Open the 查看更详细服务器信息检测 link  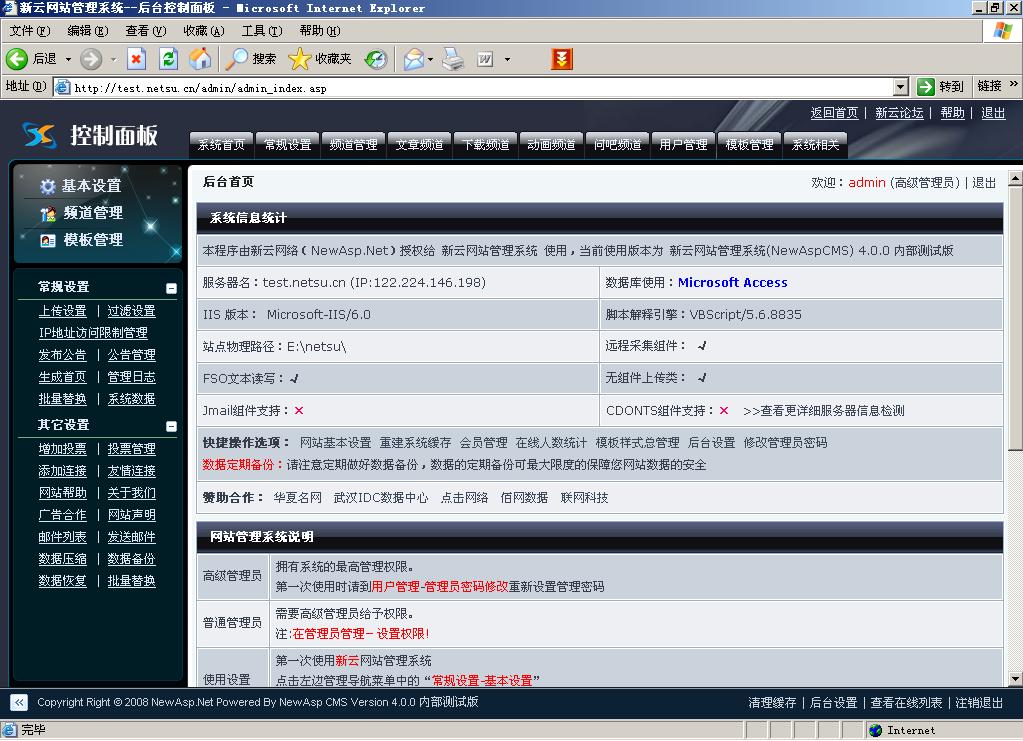pos(823,411)
